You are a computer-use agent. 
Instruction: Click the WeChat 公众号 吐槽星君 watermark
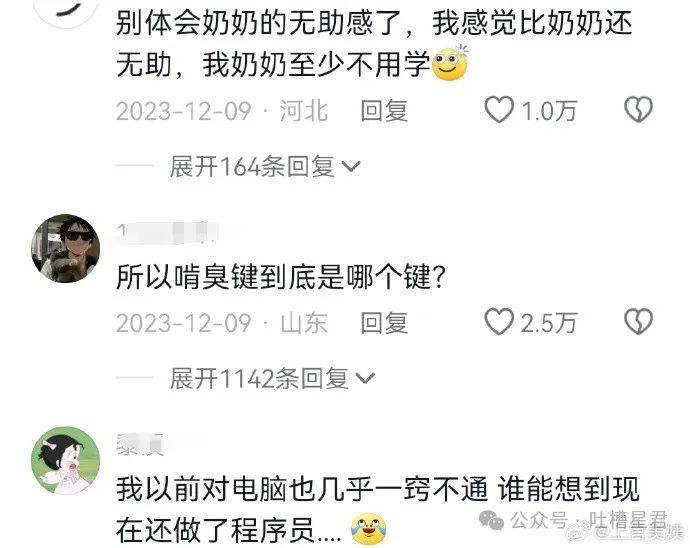573,520
